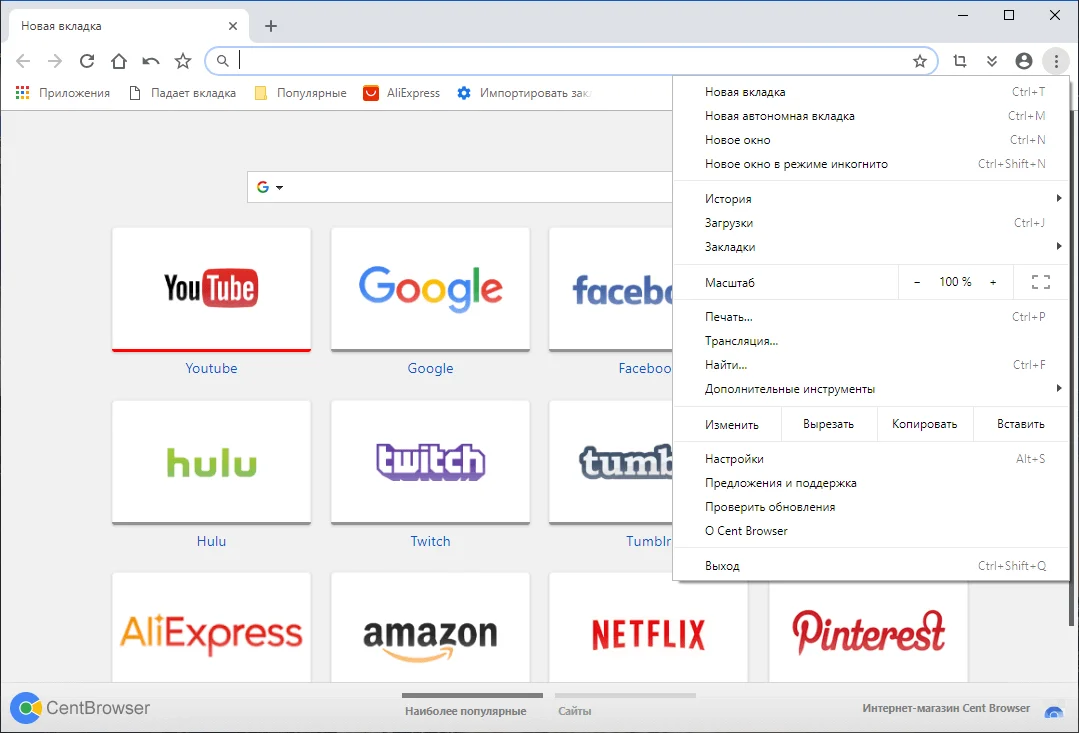The height and width of the screenshot is (733, 1079).
Task: Open Интернет-магазин Cent Browser link
Action: coord(946,708)
